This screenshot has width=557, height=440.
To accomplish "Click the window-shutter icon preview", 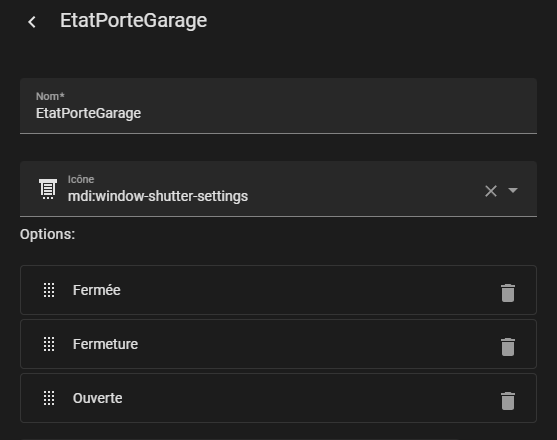I will [48, 189].
